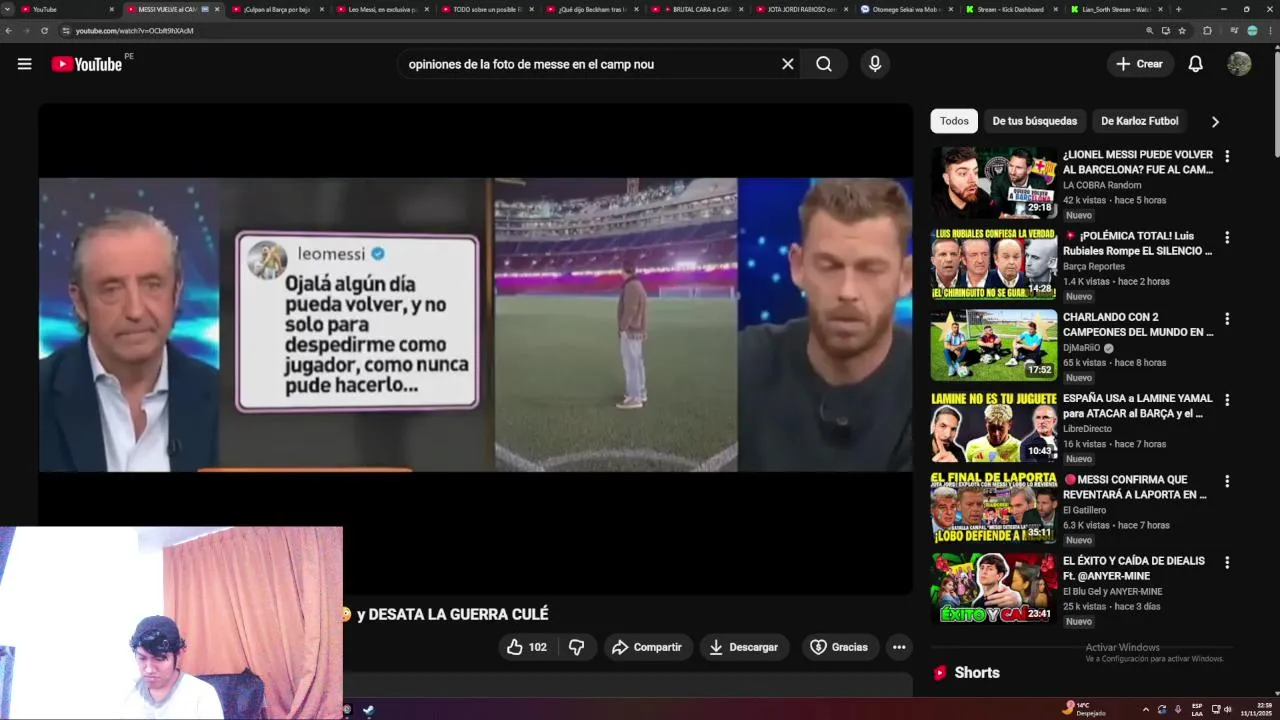Go to YouTube home via logo
This screenshot has height=720, width=1280.
87,64
